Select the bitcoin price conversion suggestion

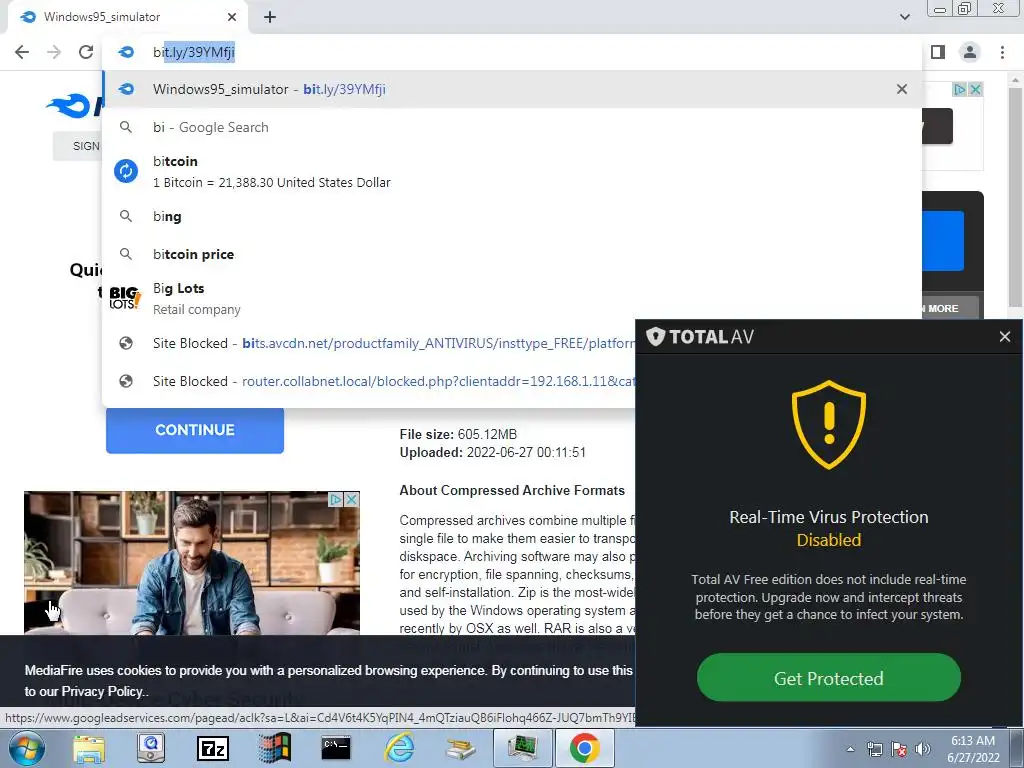point(513,171)
